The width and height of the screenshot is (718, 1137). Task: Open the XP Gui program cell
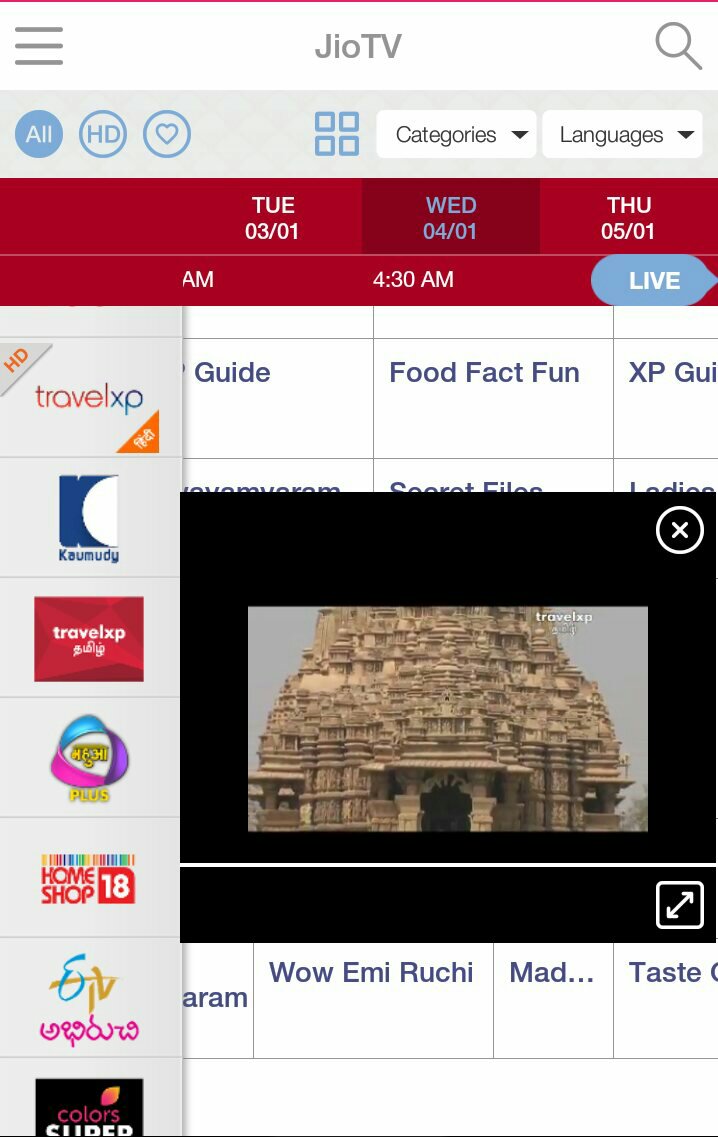(666, 398)
